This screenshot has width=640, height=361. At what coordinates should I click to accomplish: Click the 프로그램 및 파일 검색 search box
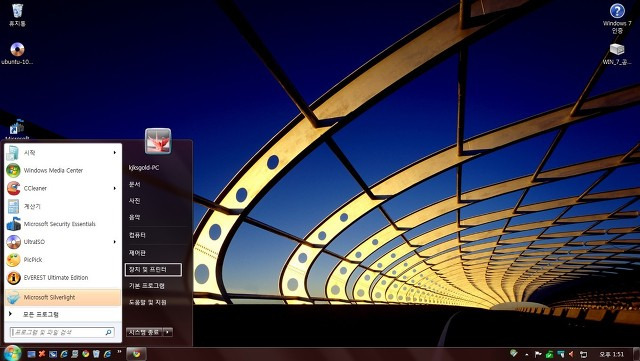click(x=62, y=332)
